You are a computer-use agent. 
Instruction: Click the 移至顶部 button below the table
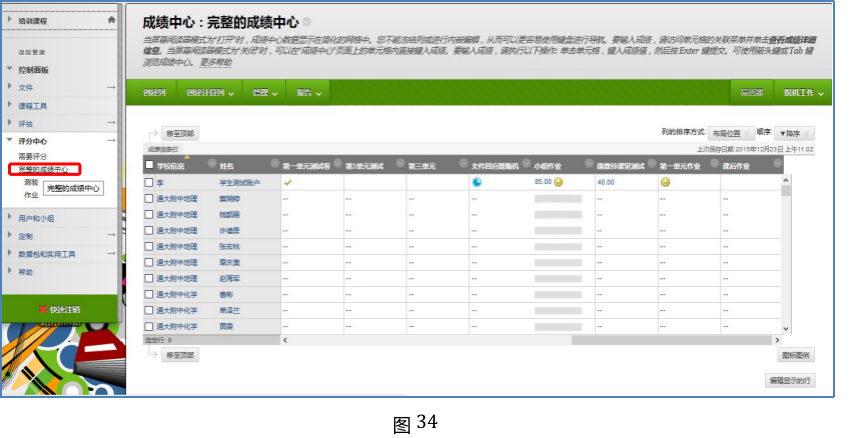pyautogui.click(x=180, y=355)
